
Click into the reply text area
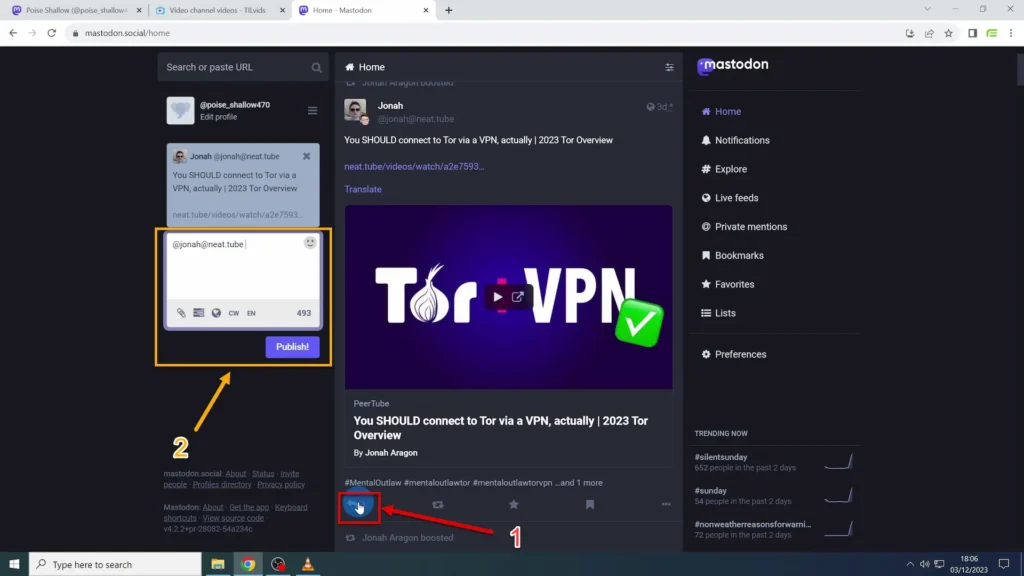[x=242, y=268]
